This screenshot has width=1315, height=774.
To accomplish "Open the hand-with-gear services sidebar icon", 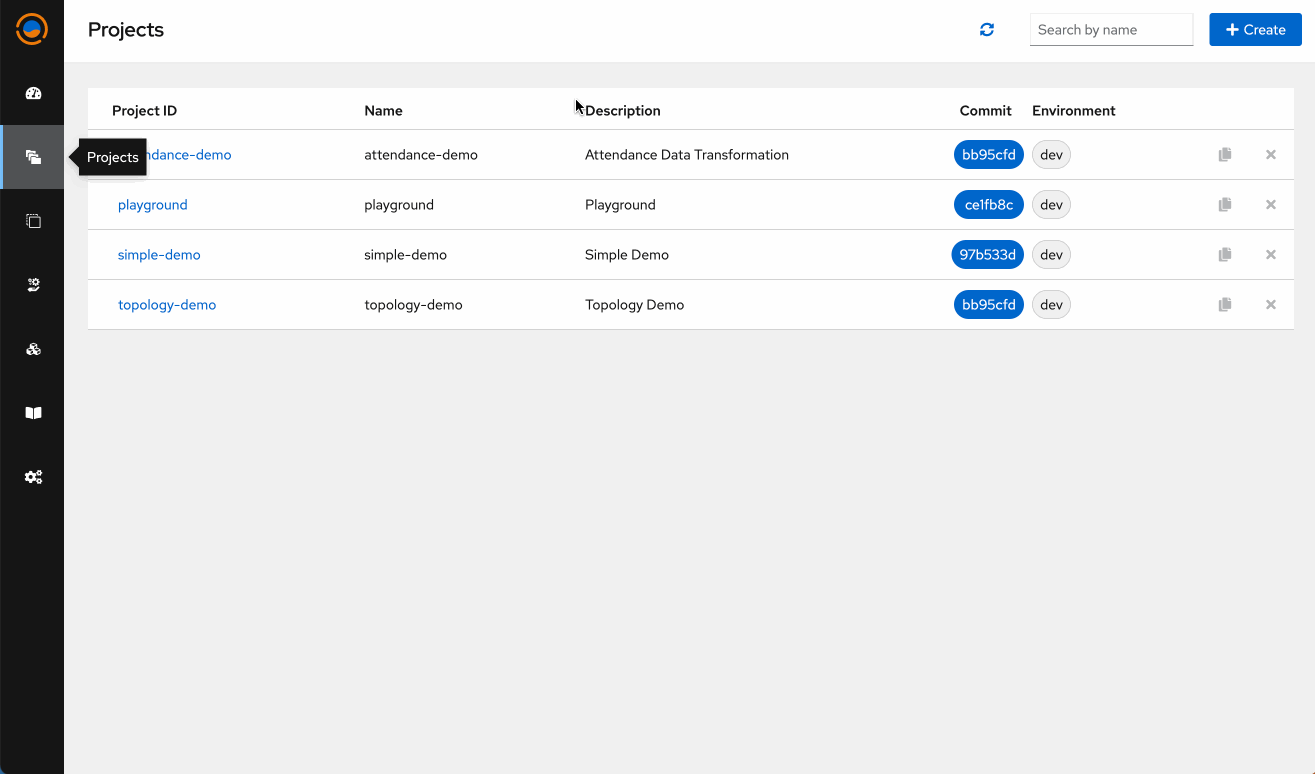I will (33, 285).
